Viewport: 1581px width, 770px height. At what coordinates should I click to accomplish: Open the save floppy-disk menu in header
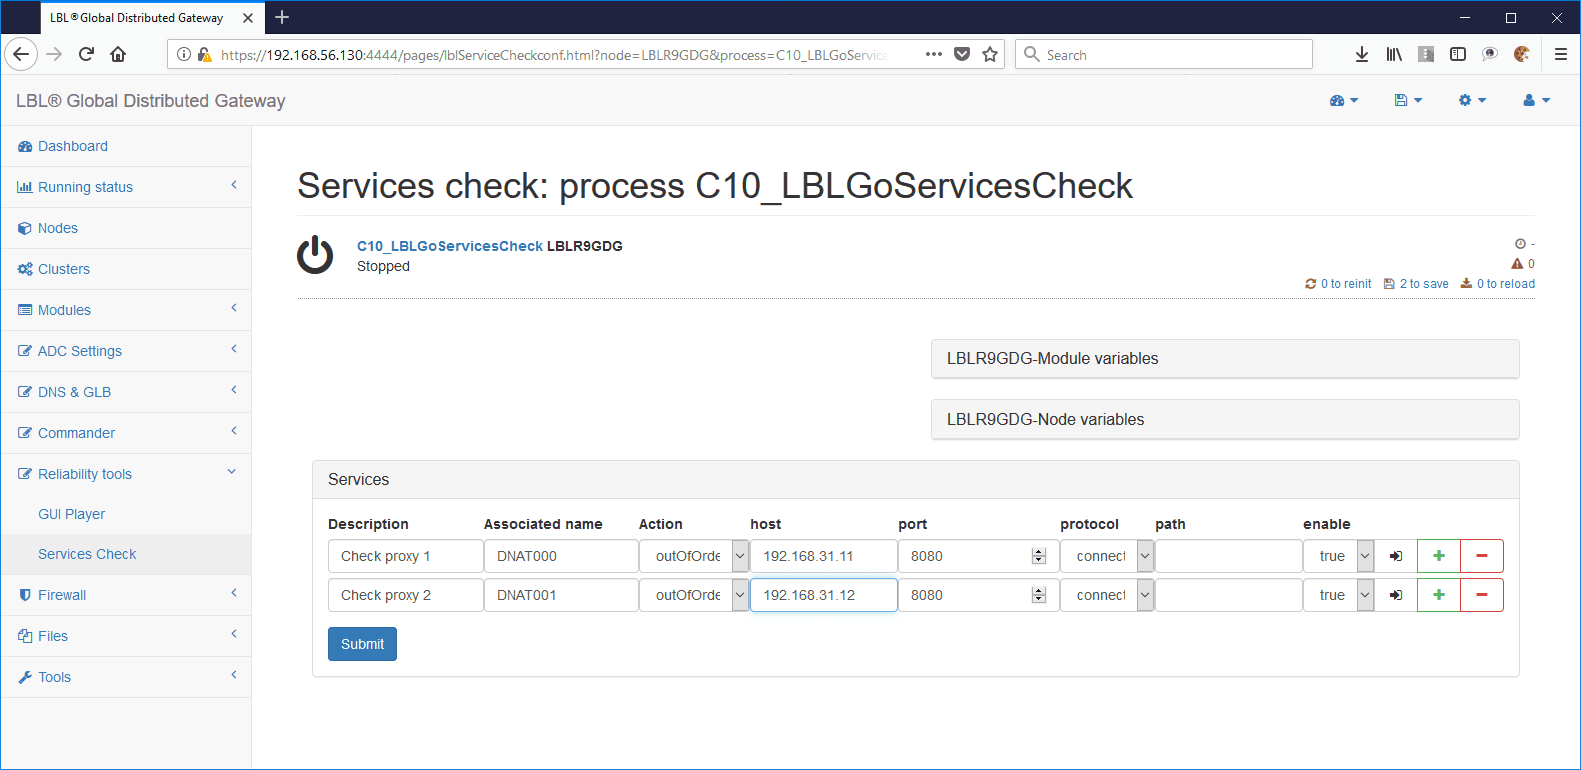click(x=1407, y=100)
